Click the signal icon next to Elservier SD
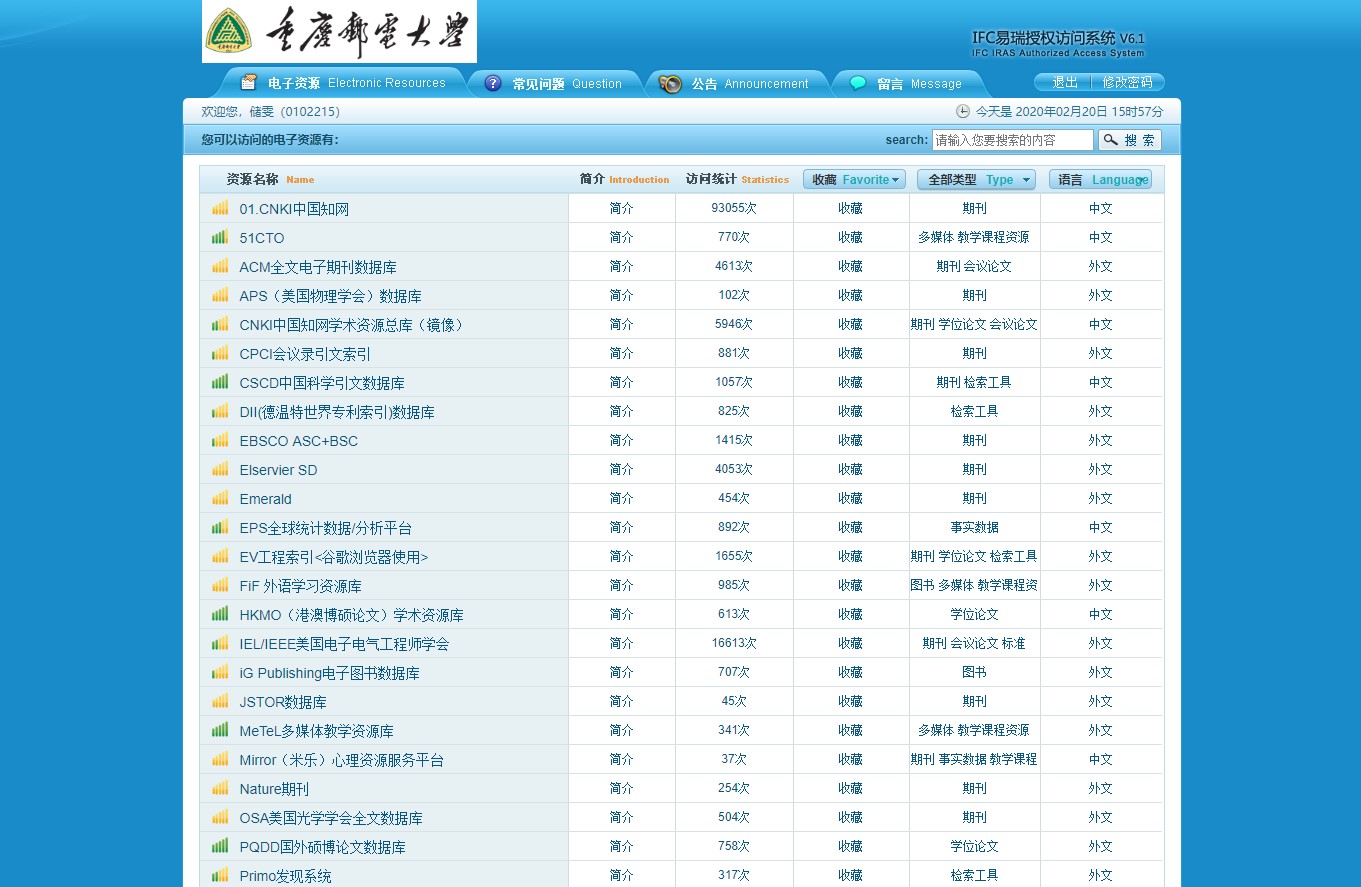This screenshot has width=1361, height=887. (220, 469)
